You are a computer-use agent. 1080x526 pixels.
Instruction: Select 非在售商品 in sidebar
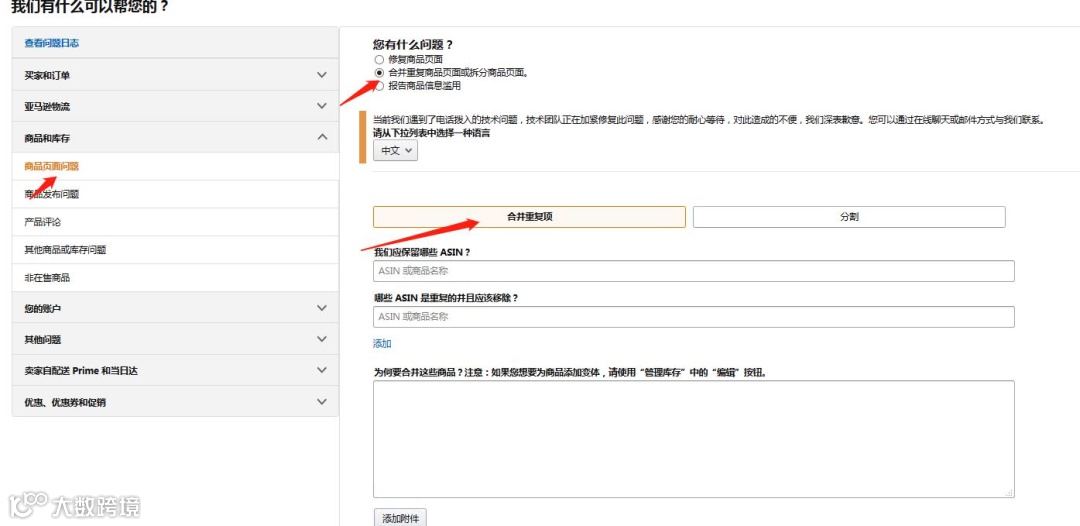point(47,278)
